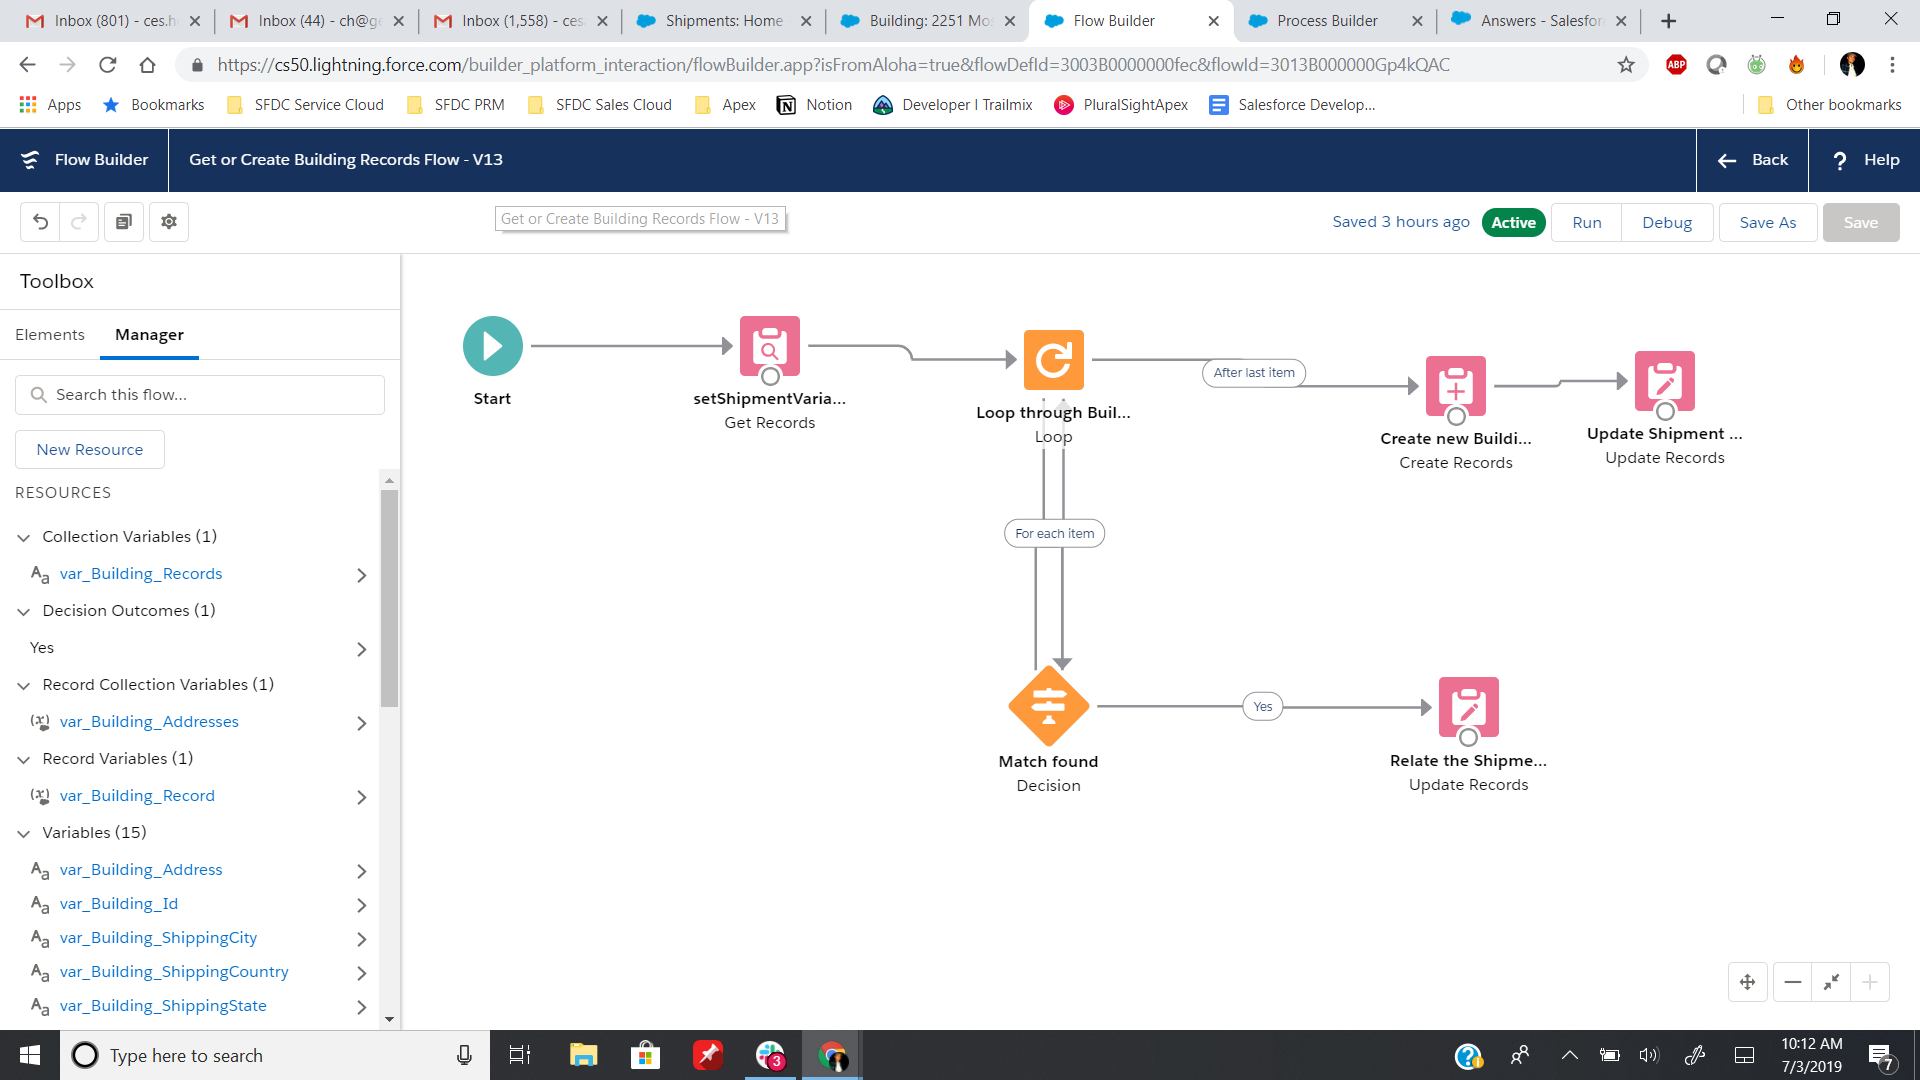The height and width of the screenshot is (1080, 1920).
Task: Click the copy elements toolbar icon
Action: (x=124, y=222)
